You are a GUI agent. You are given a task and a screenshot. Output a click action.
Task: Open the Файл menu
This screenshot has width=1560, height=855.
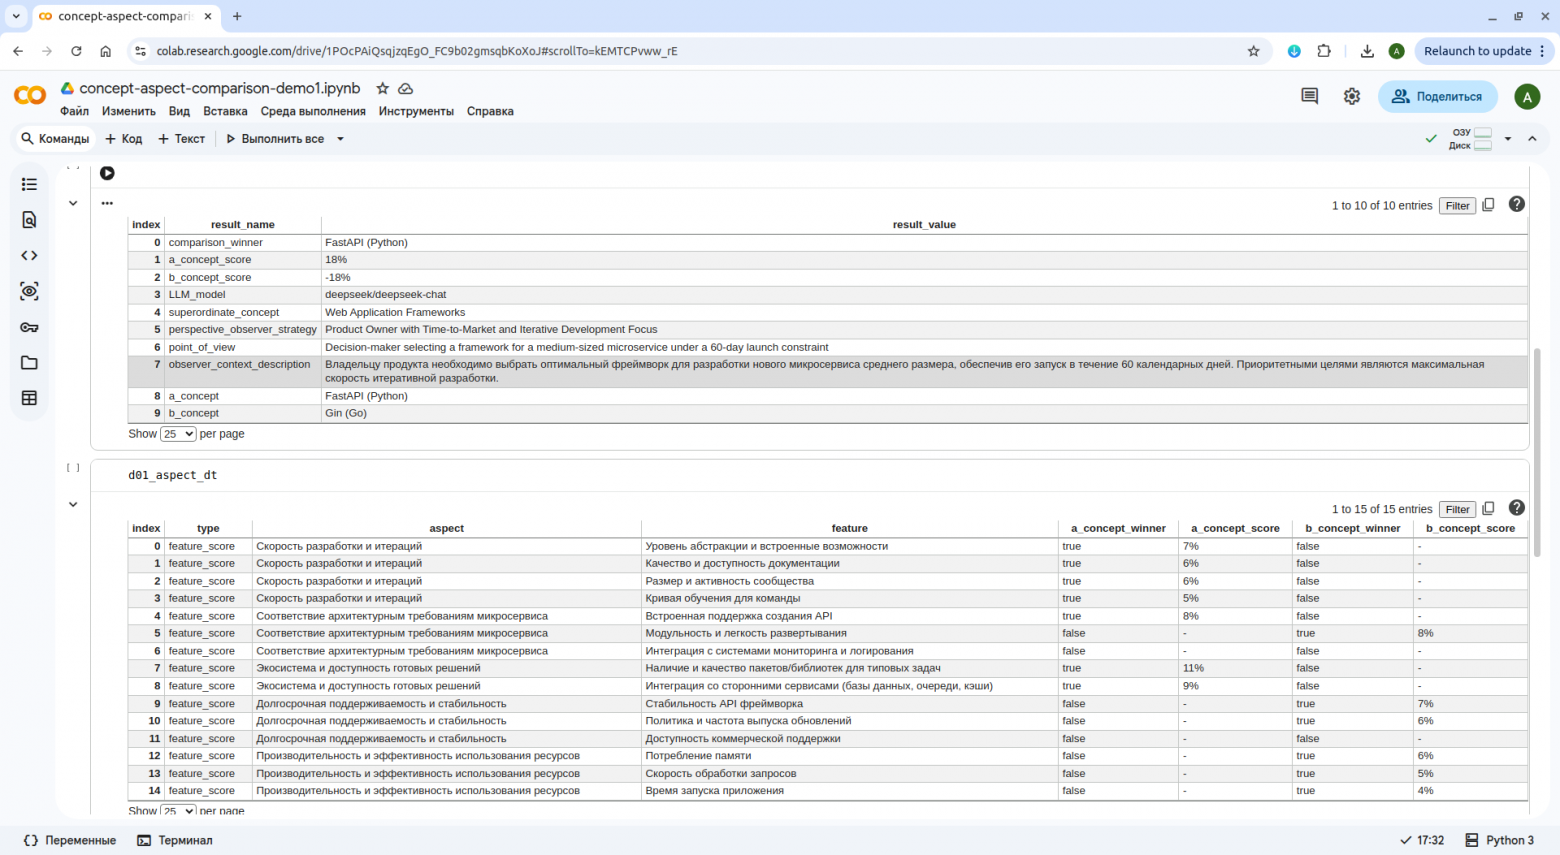click(x=74, y=111)
